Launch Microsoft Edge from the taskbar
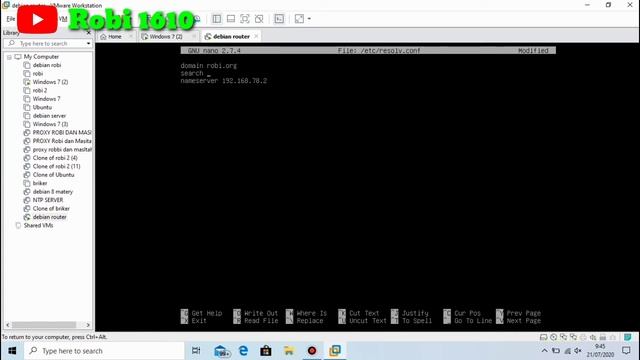This screenshot has height=360, width=640. click(x=244, y=351)
